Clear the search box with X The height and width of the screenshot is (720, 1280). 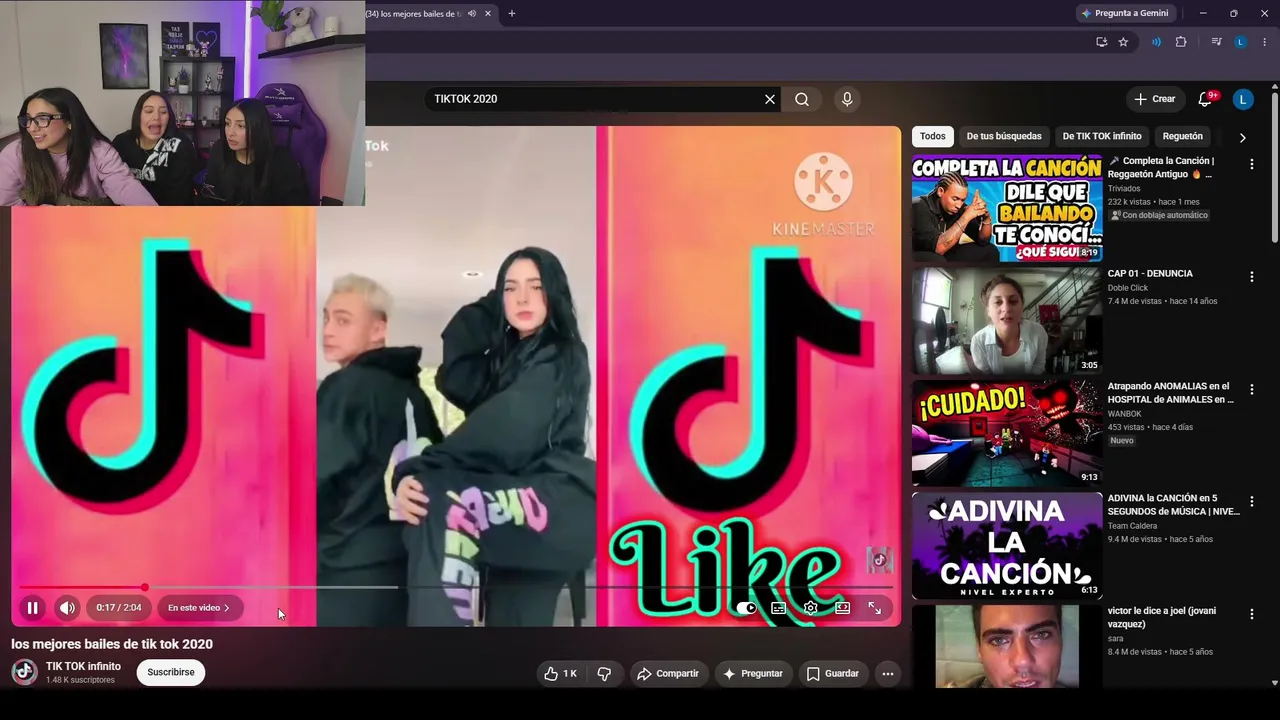[x=770, y=99]
